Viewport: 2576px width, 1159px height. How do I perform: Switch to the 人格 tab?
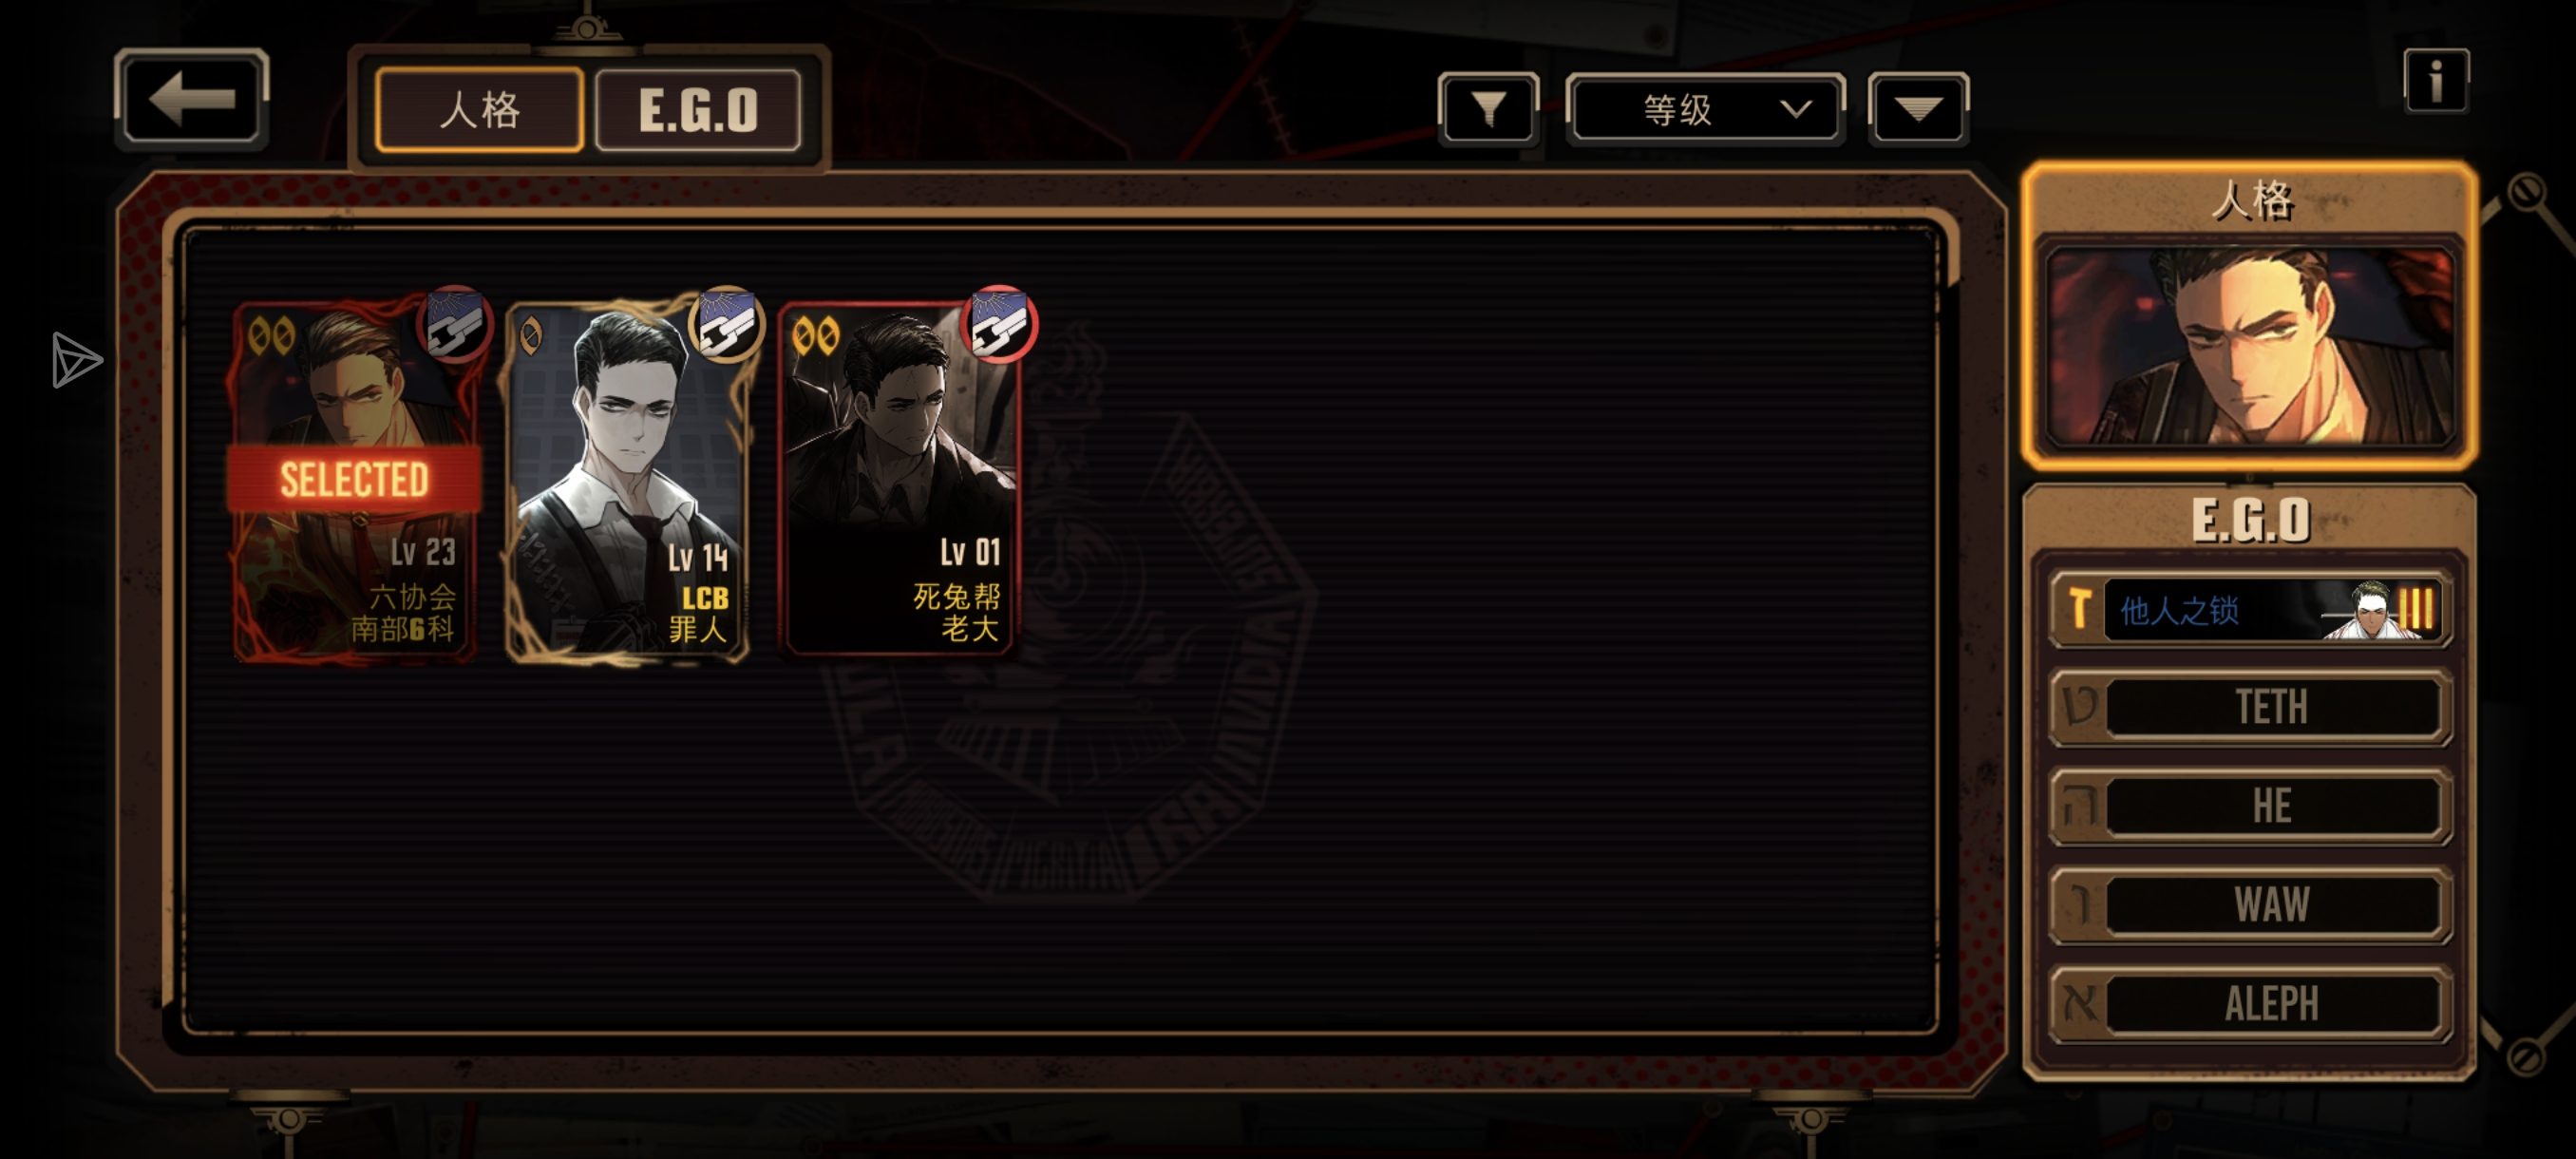click(480, 110)
